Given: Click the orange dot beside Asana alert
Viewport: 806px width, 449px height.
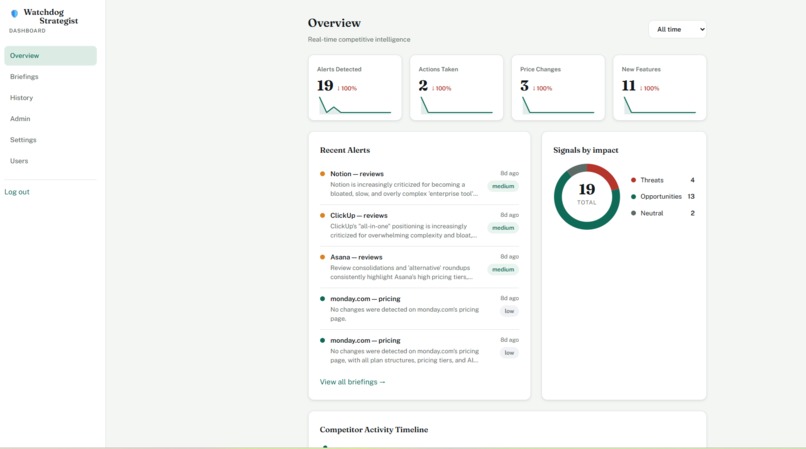Looking at the screenshot, I should coord(322,257).
